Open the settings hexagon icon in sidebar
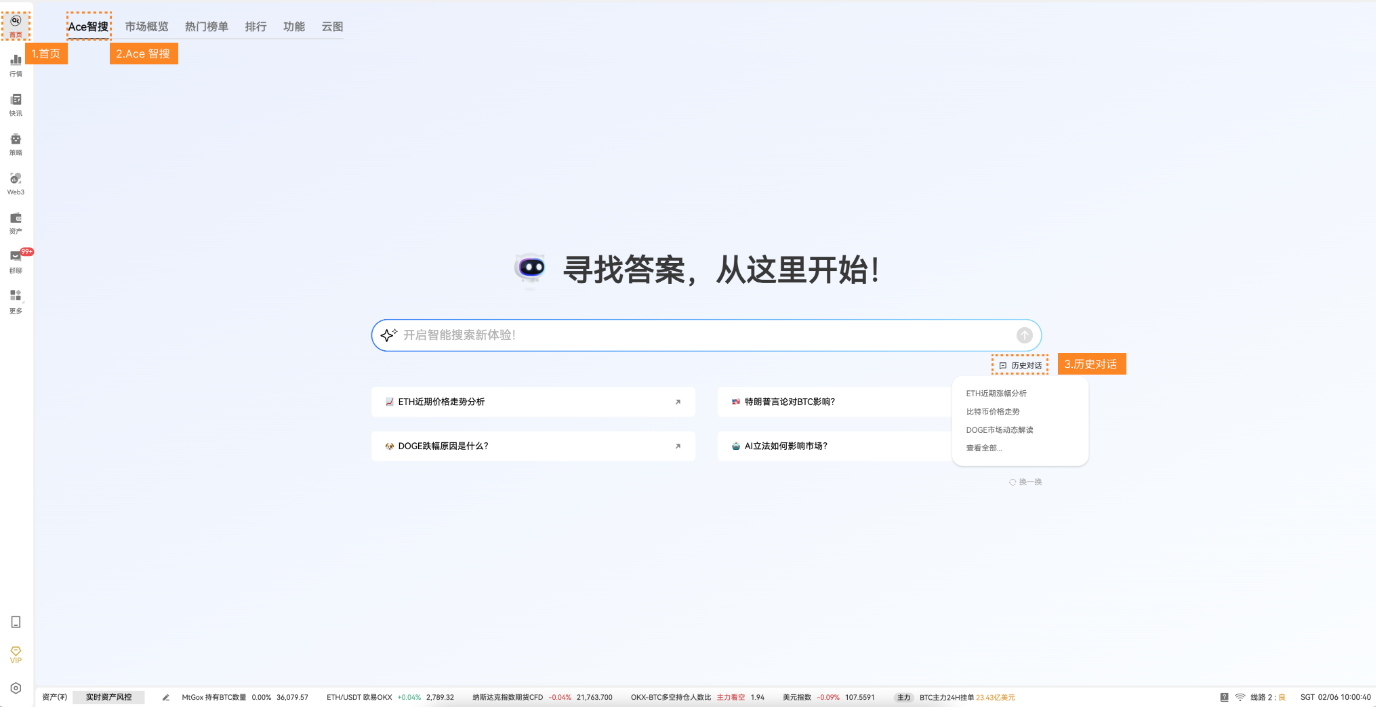This screenshot has height=707, width=1376. pyautogui.click(x=15, y=688)
